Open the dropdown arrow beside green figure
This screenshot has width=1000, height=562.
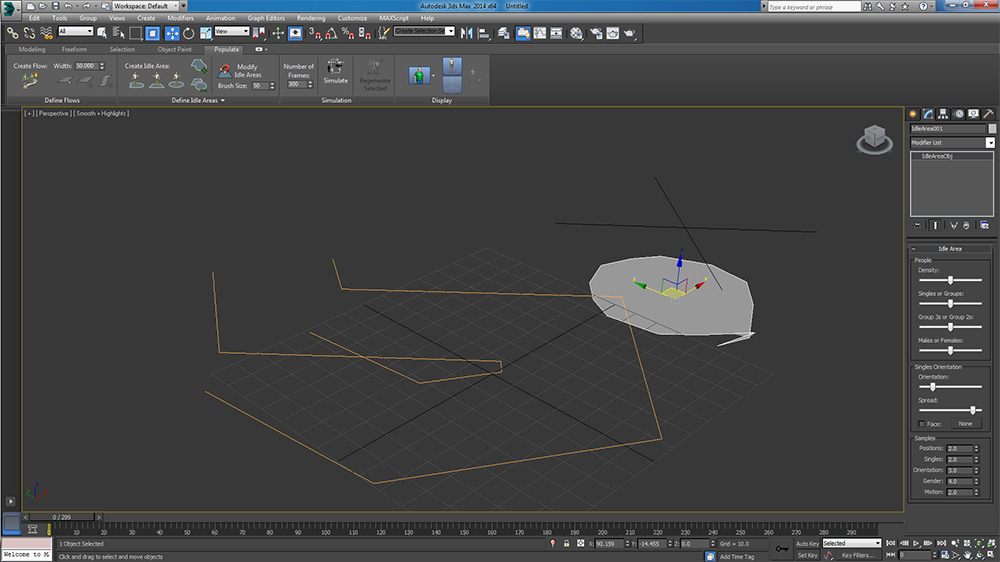(x=434, y=75)
